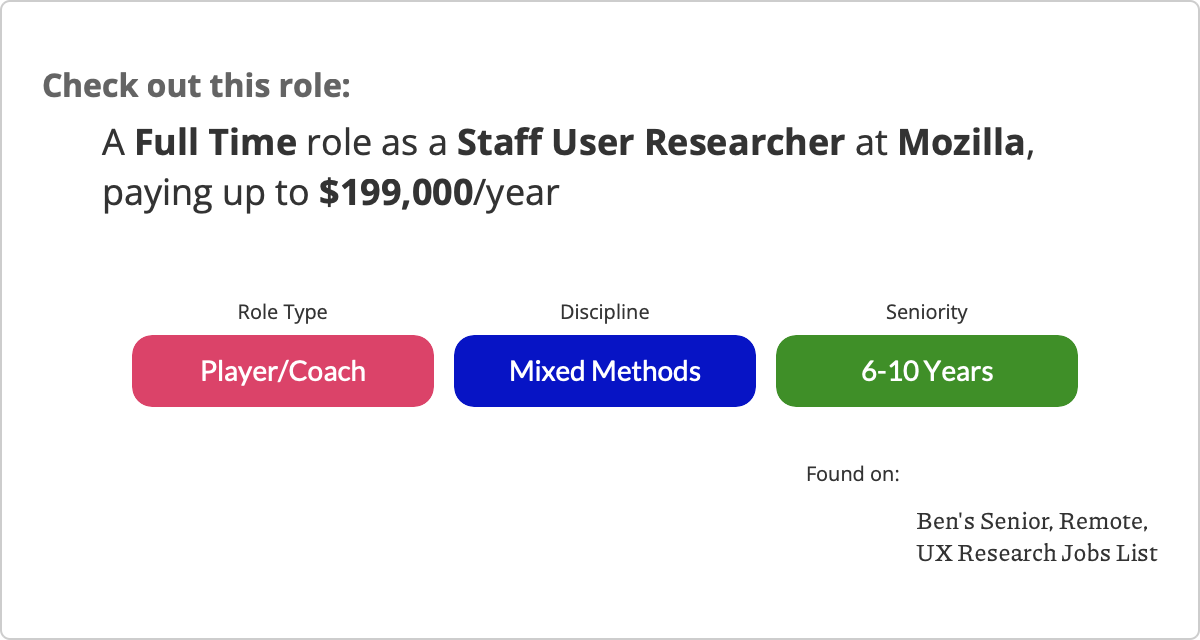Click the "role as a" phrase
Screen dimensions: 1200x640
tap(376, 143)
